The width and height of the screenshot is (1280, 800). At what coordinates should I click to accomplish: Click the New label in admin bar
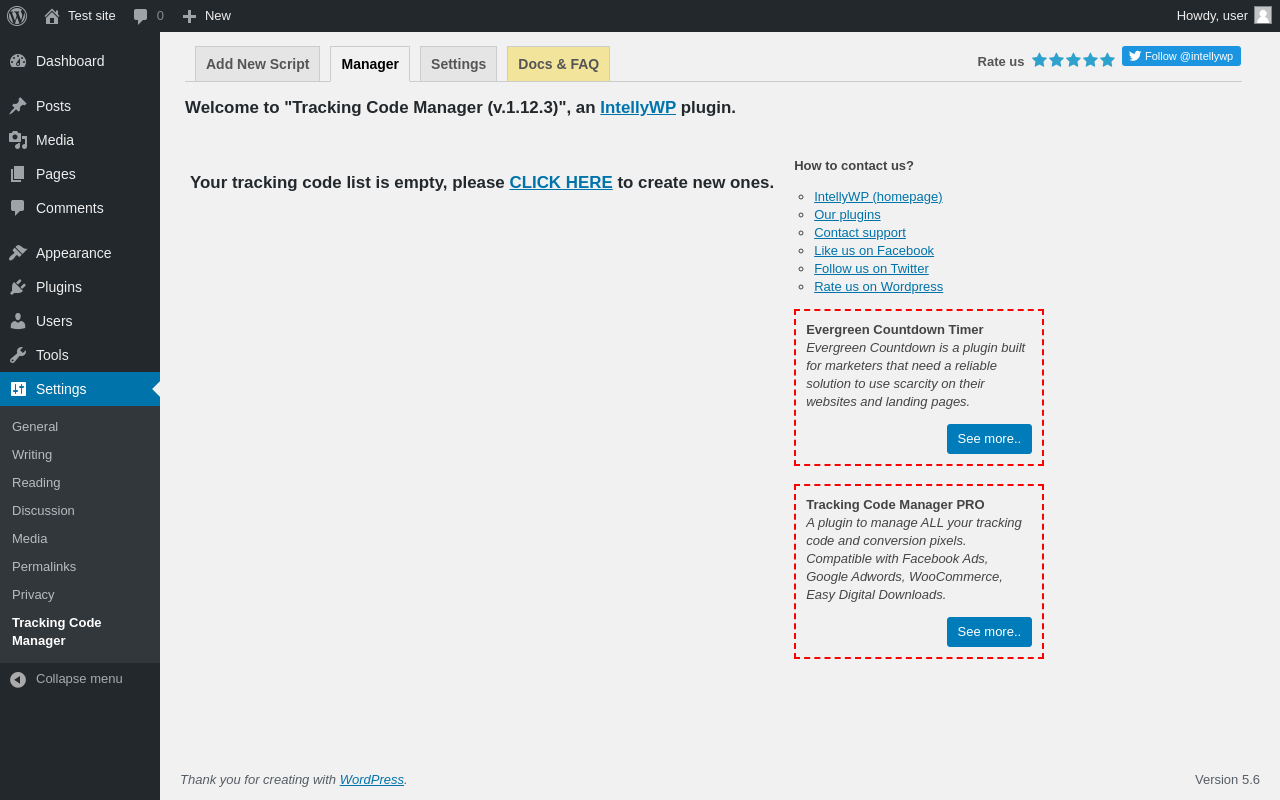pos(218,16)
